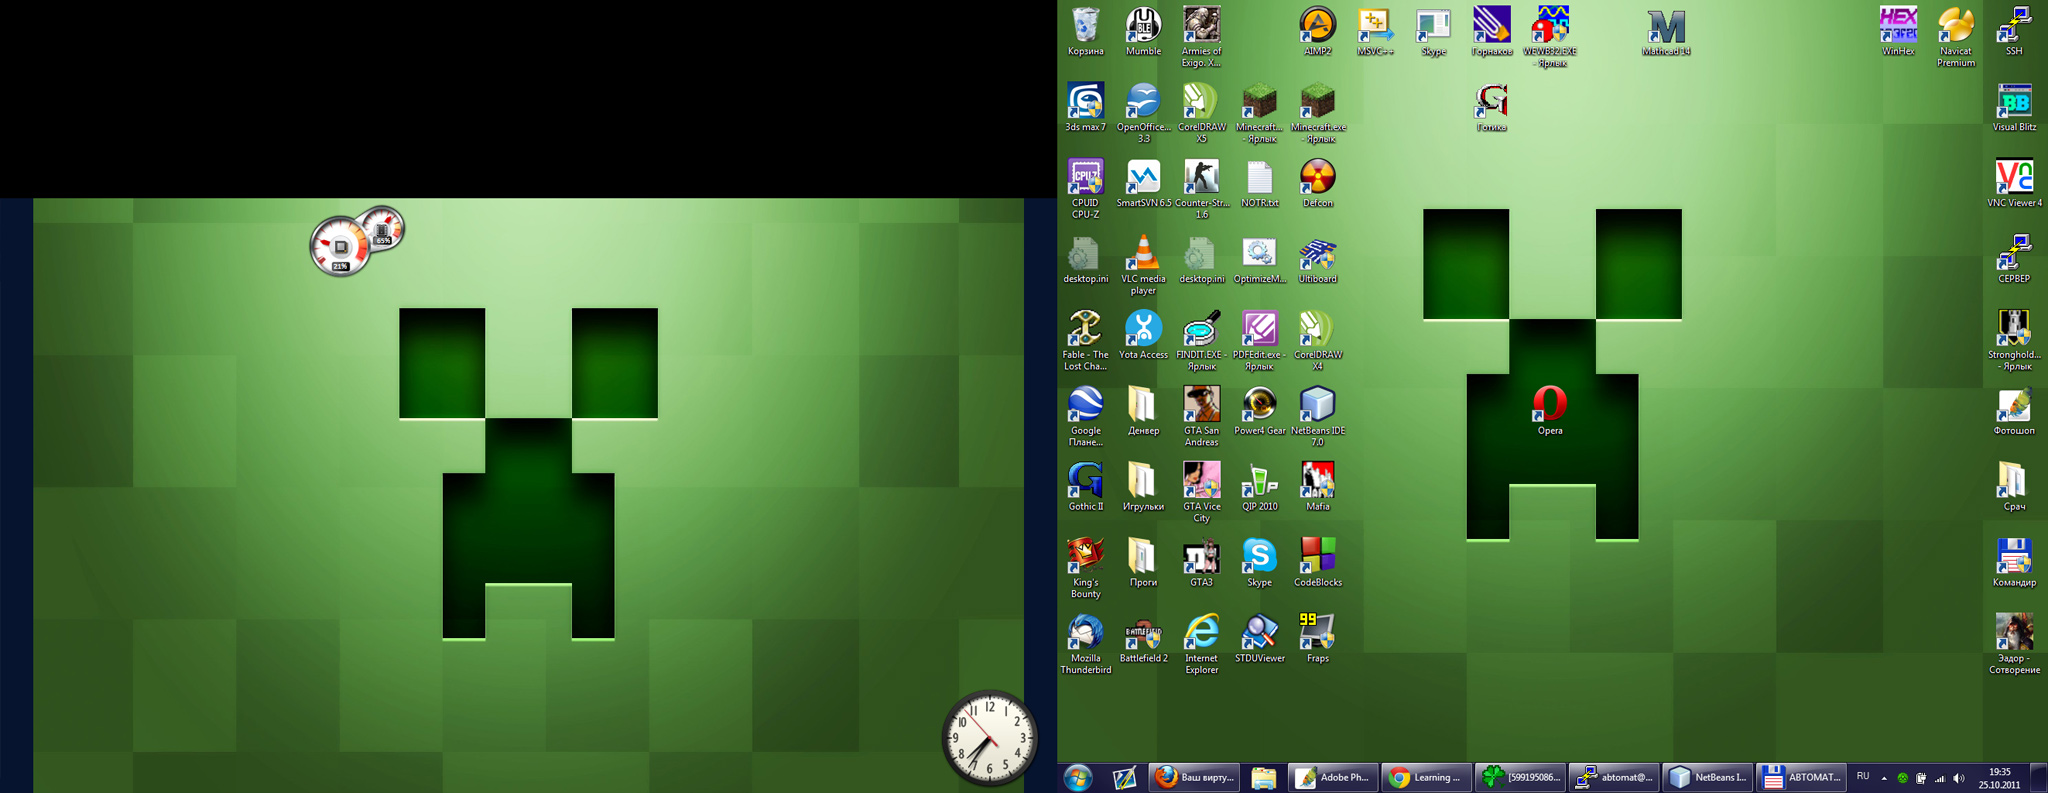The image size is (2048, 793).
Task: Open the Windows Start menu orb
Action: pos(1078,777)
